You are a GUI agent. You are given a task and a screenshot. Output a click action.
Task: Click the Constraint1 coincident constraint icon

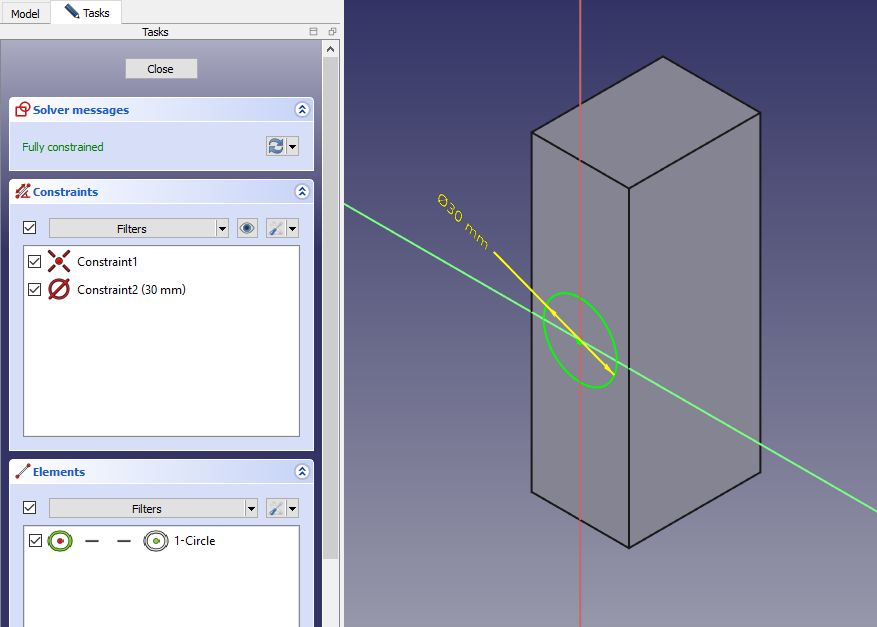point(59,262)
